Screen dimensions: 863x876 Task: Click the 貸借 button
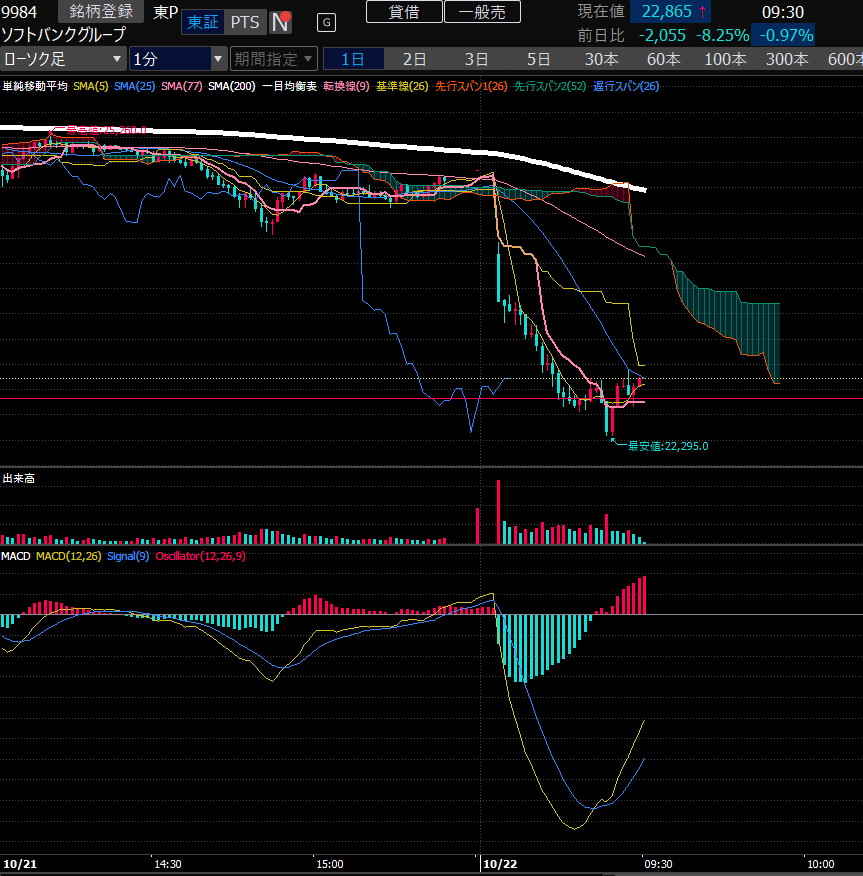[403, 12]
